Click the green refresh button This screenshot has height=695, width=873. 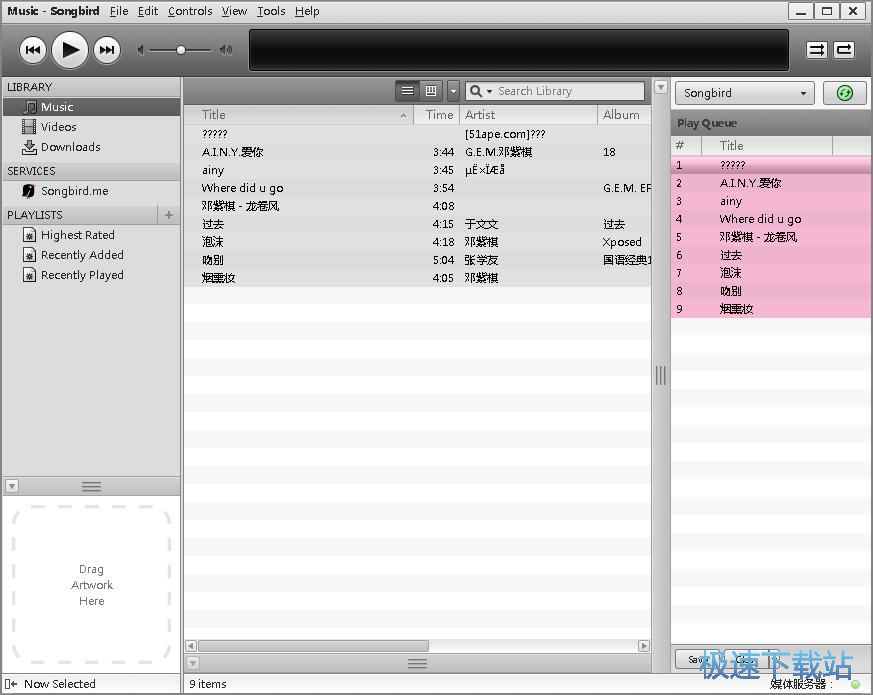845,93
